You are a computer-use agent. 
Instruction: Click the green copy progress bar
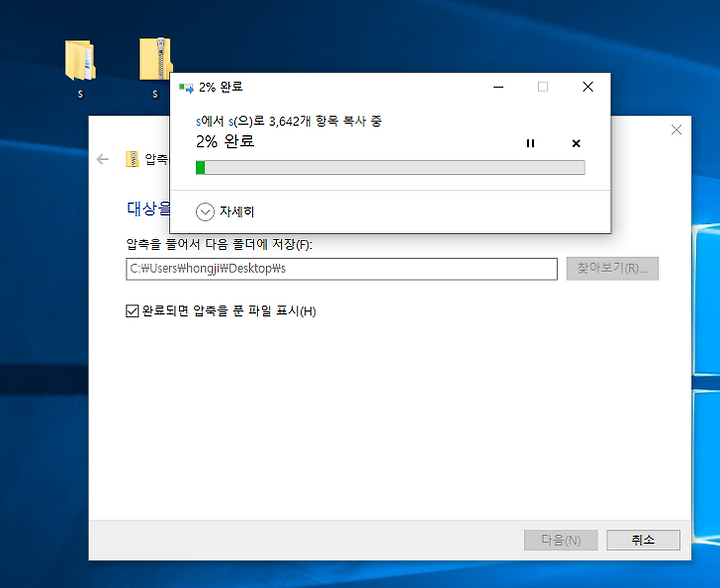tap(390, 168)
